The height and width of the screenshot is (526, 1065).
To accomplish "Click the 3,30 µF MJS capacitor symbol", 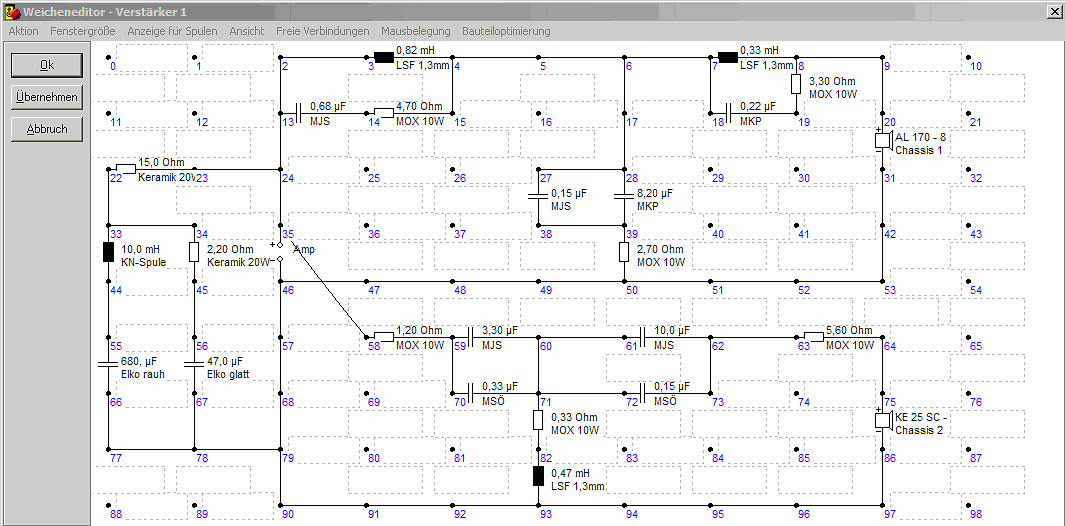I will (x=470, y=336).
